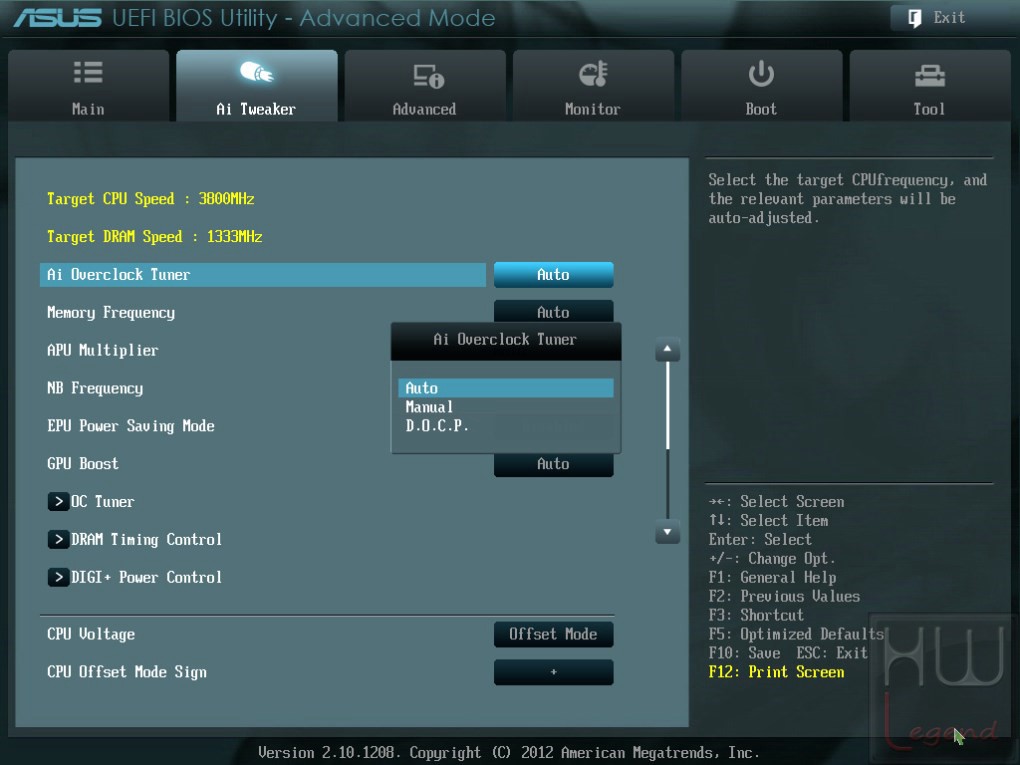Select the Memory Frequency row
Screen dimensions: 1020x765
point(111,313)
